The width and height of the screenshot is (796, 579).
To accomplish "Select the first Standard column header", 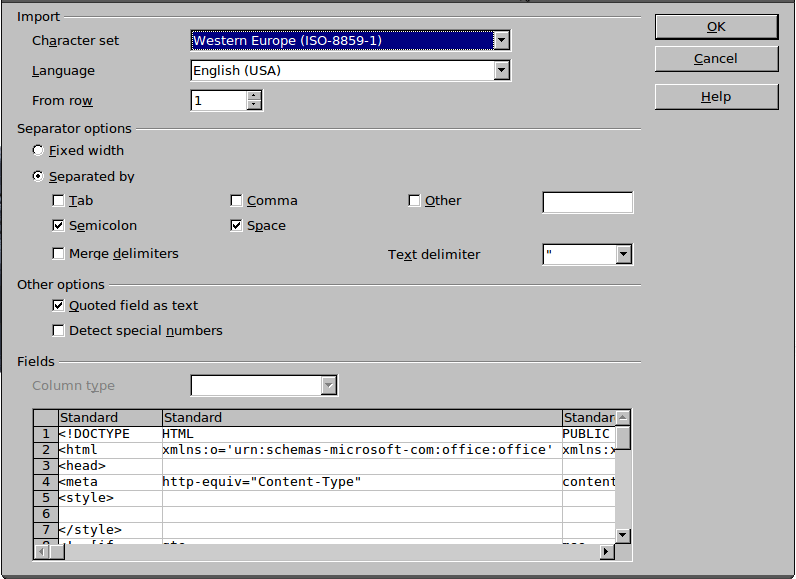I will (x=110, y=418).
